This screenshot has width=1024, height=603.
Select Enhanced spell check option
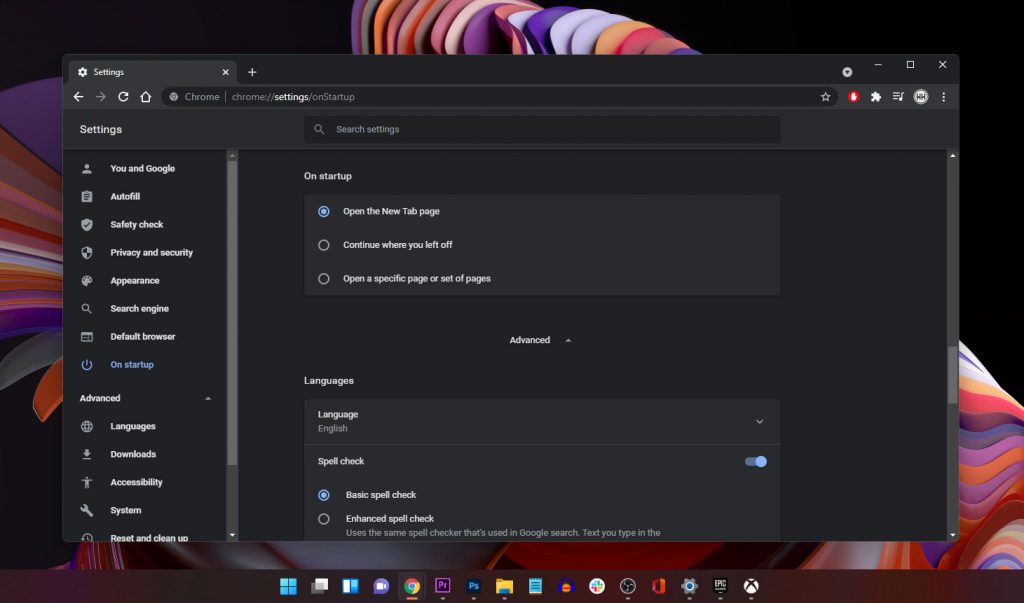[x=323, y=519]
